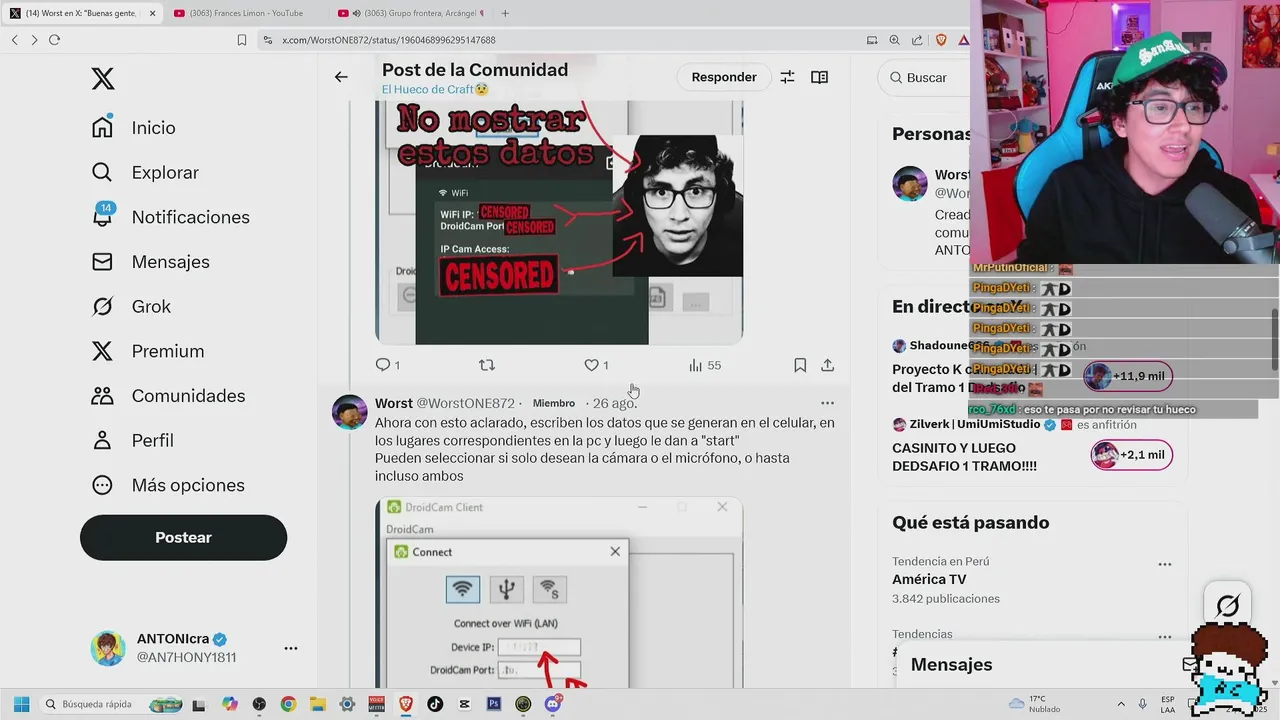Open @WorstONE872 handle link
The width and height of the screenshot is (1280, 720).
pyautogui.click(x=465, y=403)
